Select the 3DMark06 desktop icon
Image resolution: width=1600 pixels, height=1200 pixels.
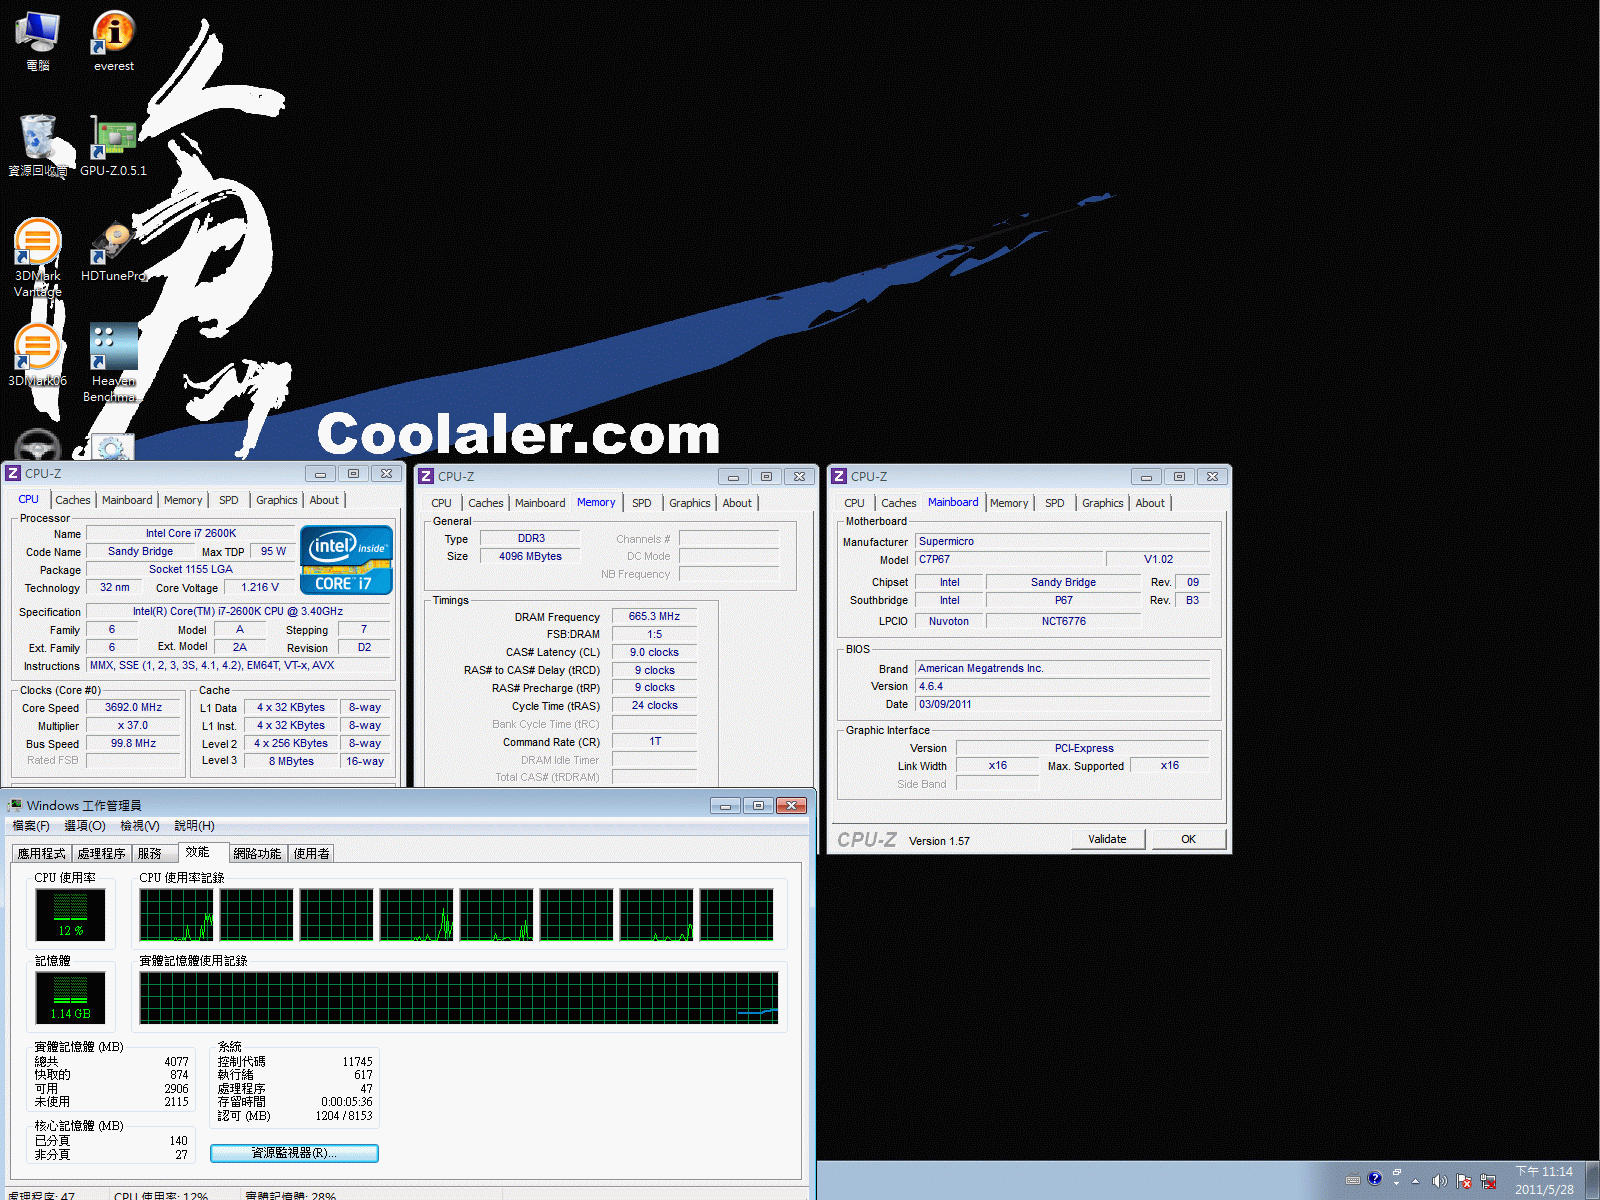[x=38, y=355]
